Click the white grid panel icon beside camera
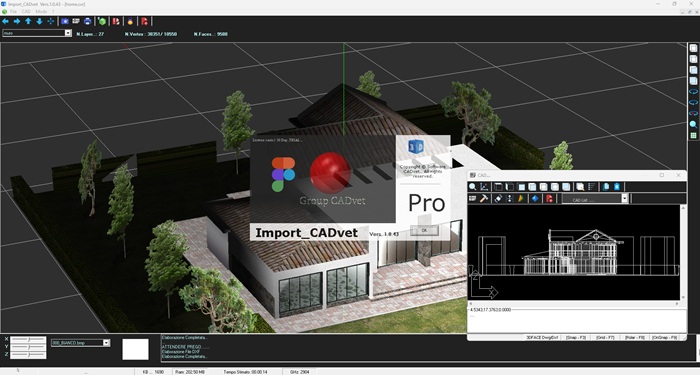 (76, 21)
